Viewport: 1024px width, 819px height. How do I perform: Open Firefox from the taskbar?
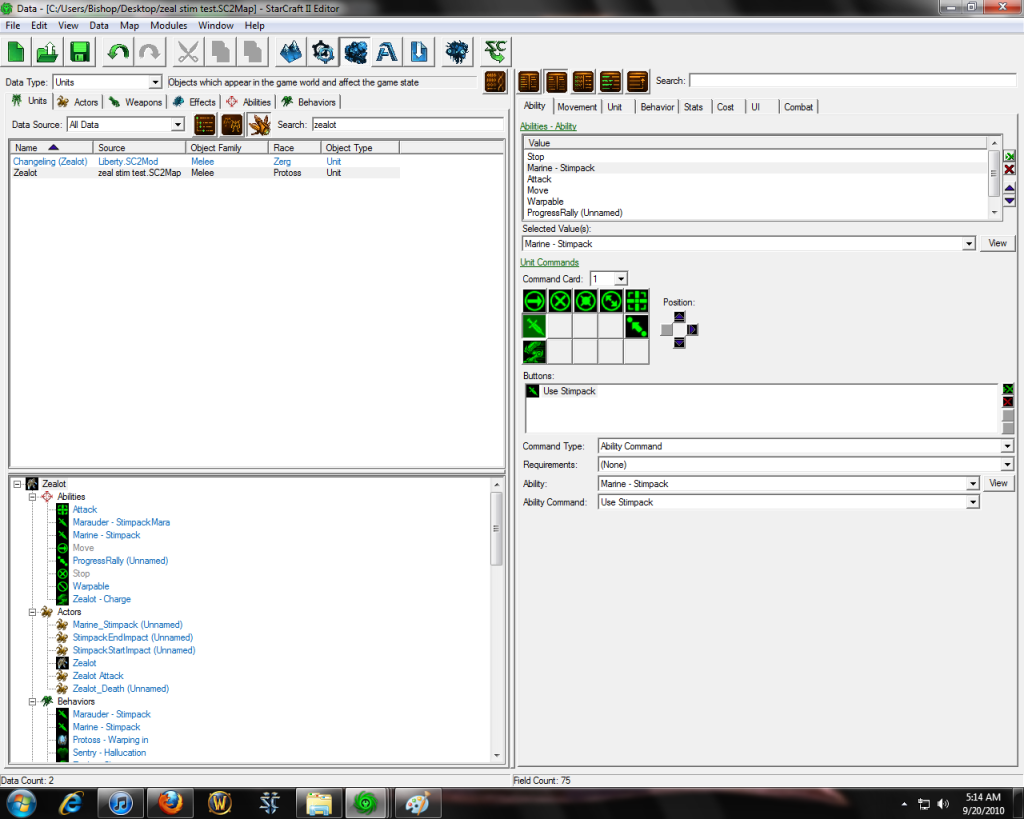click(170, 803)
